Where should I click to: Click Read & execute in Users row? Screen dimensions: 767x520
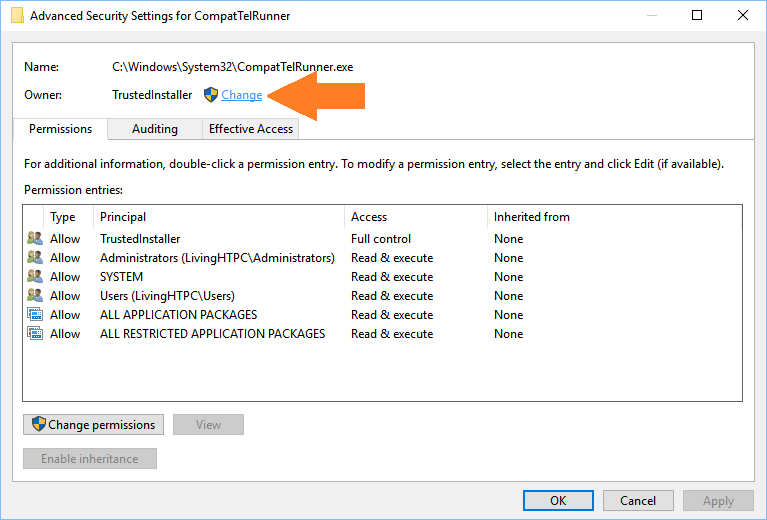pos(392,296)
